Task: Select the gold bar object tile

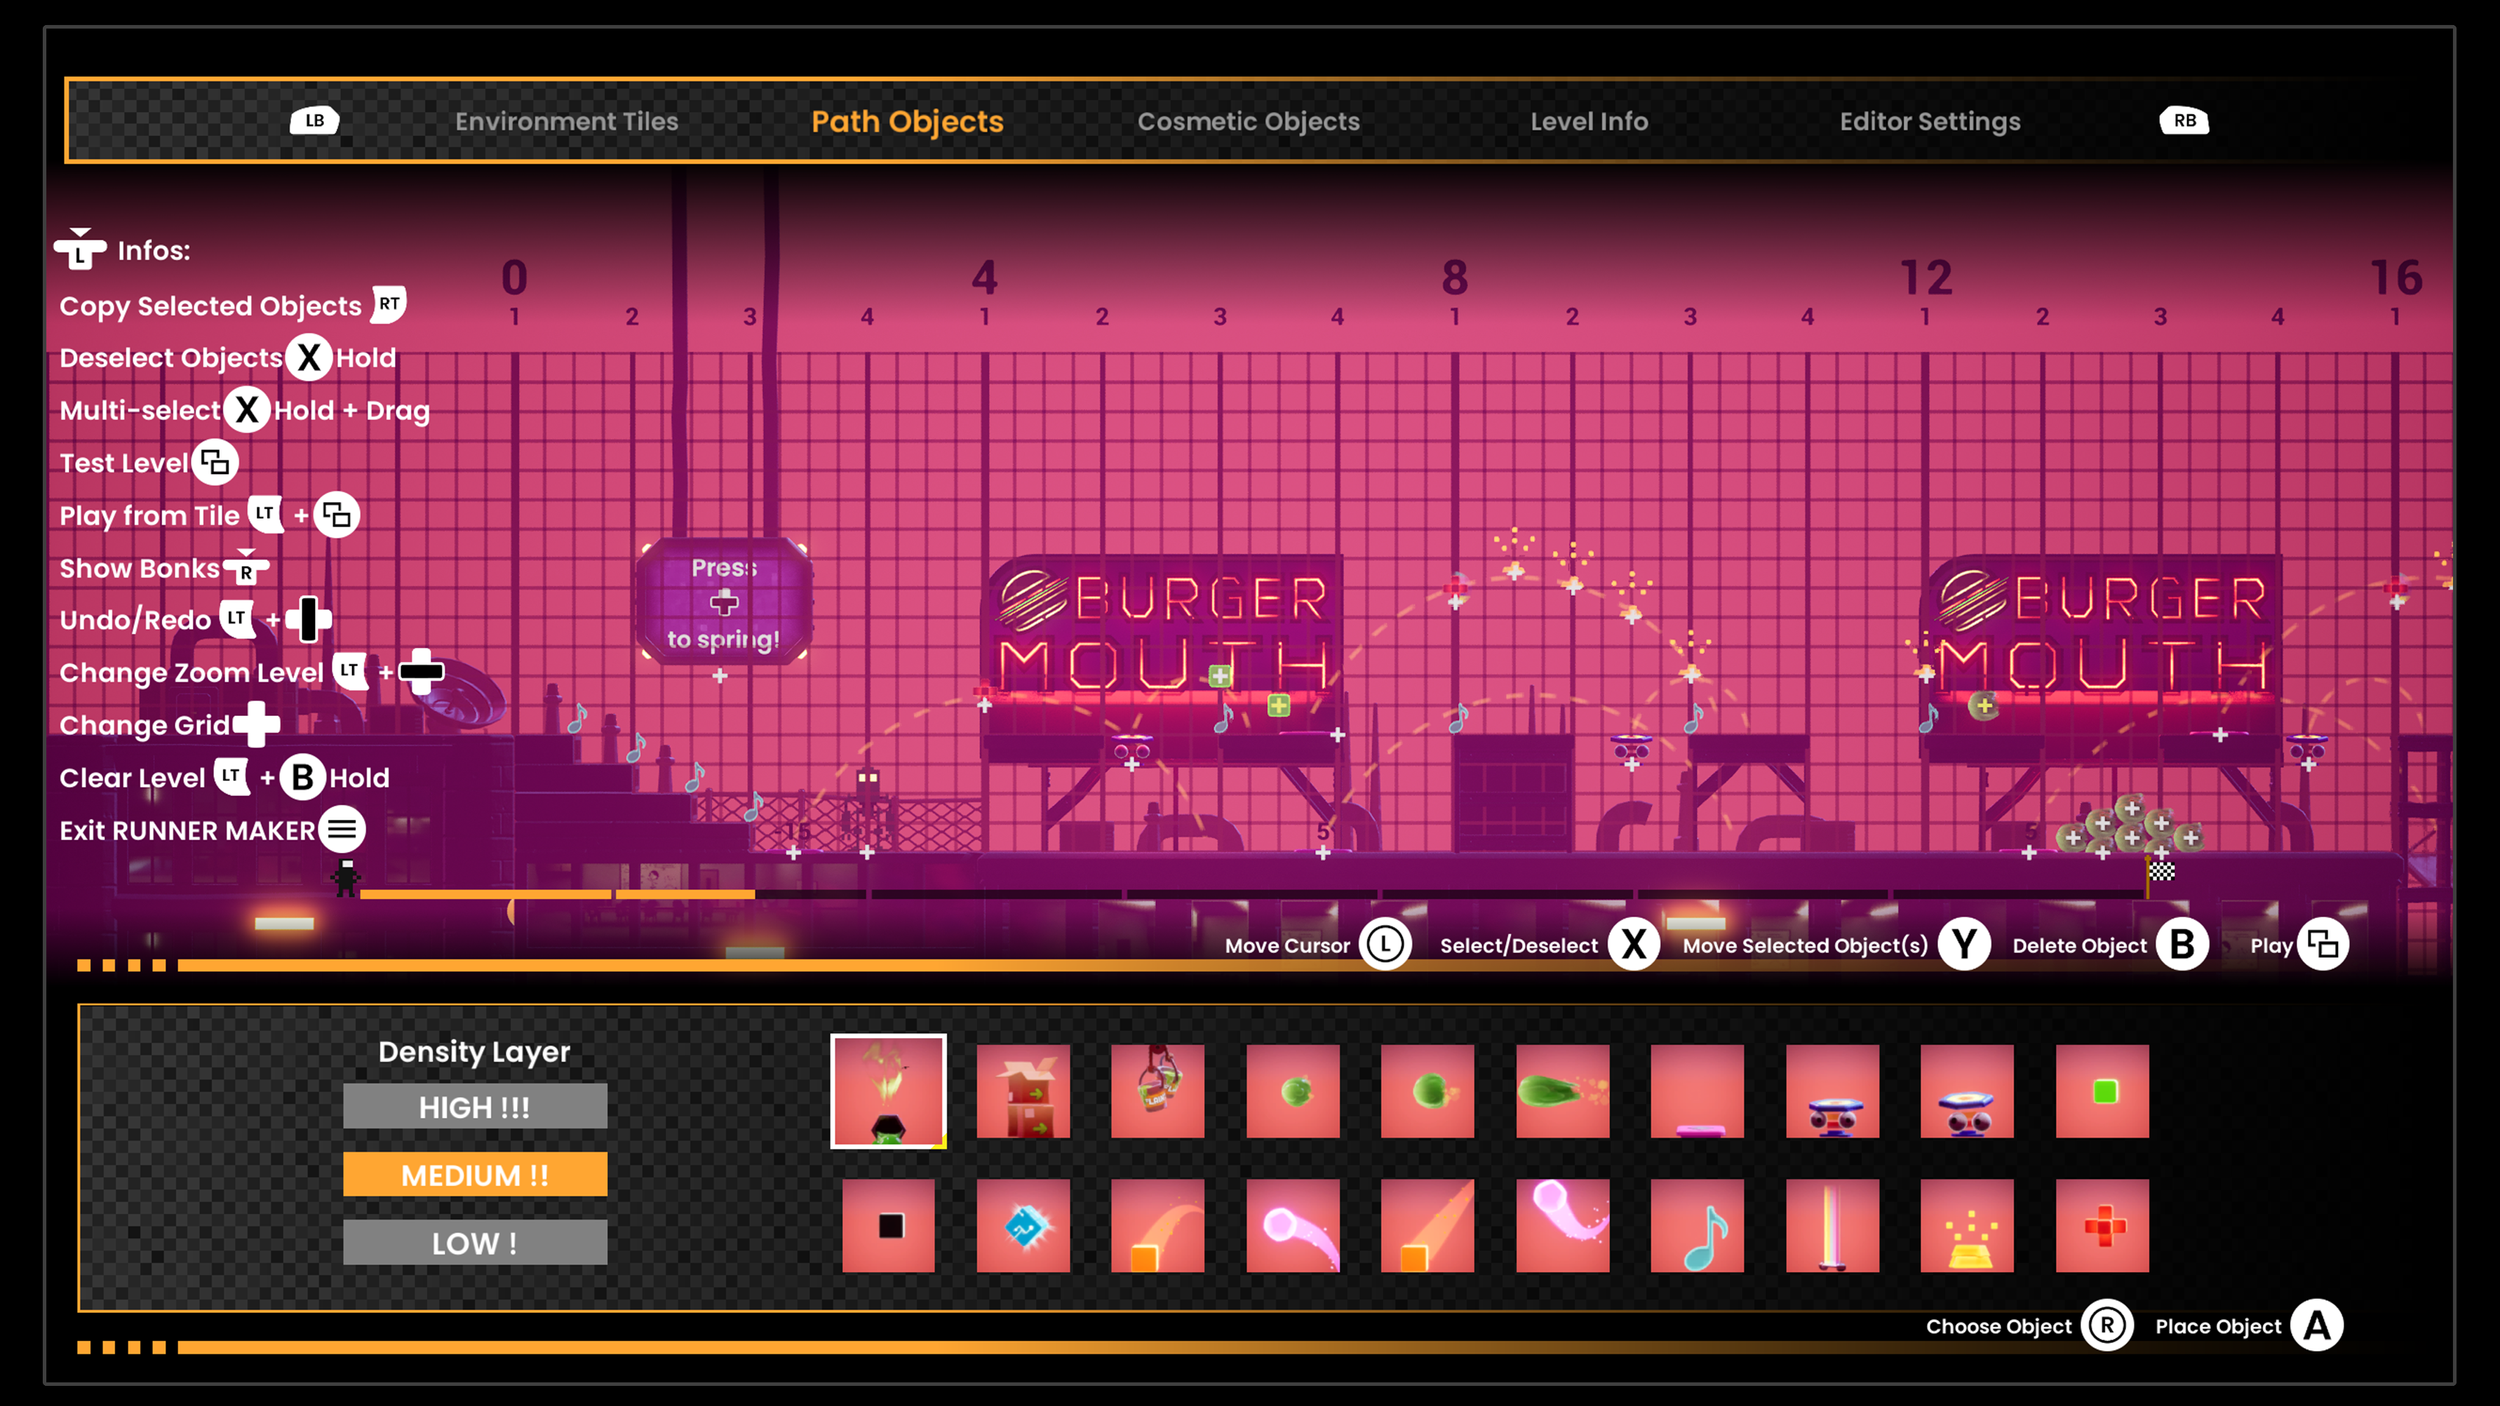Action: point(1966,1225)
